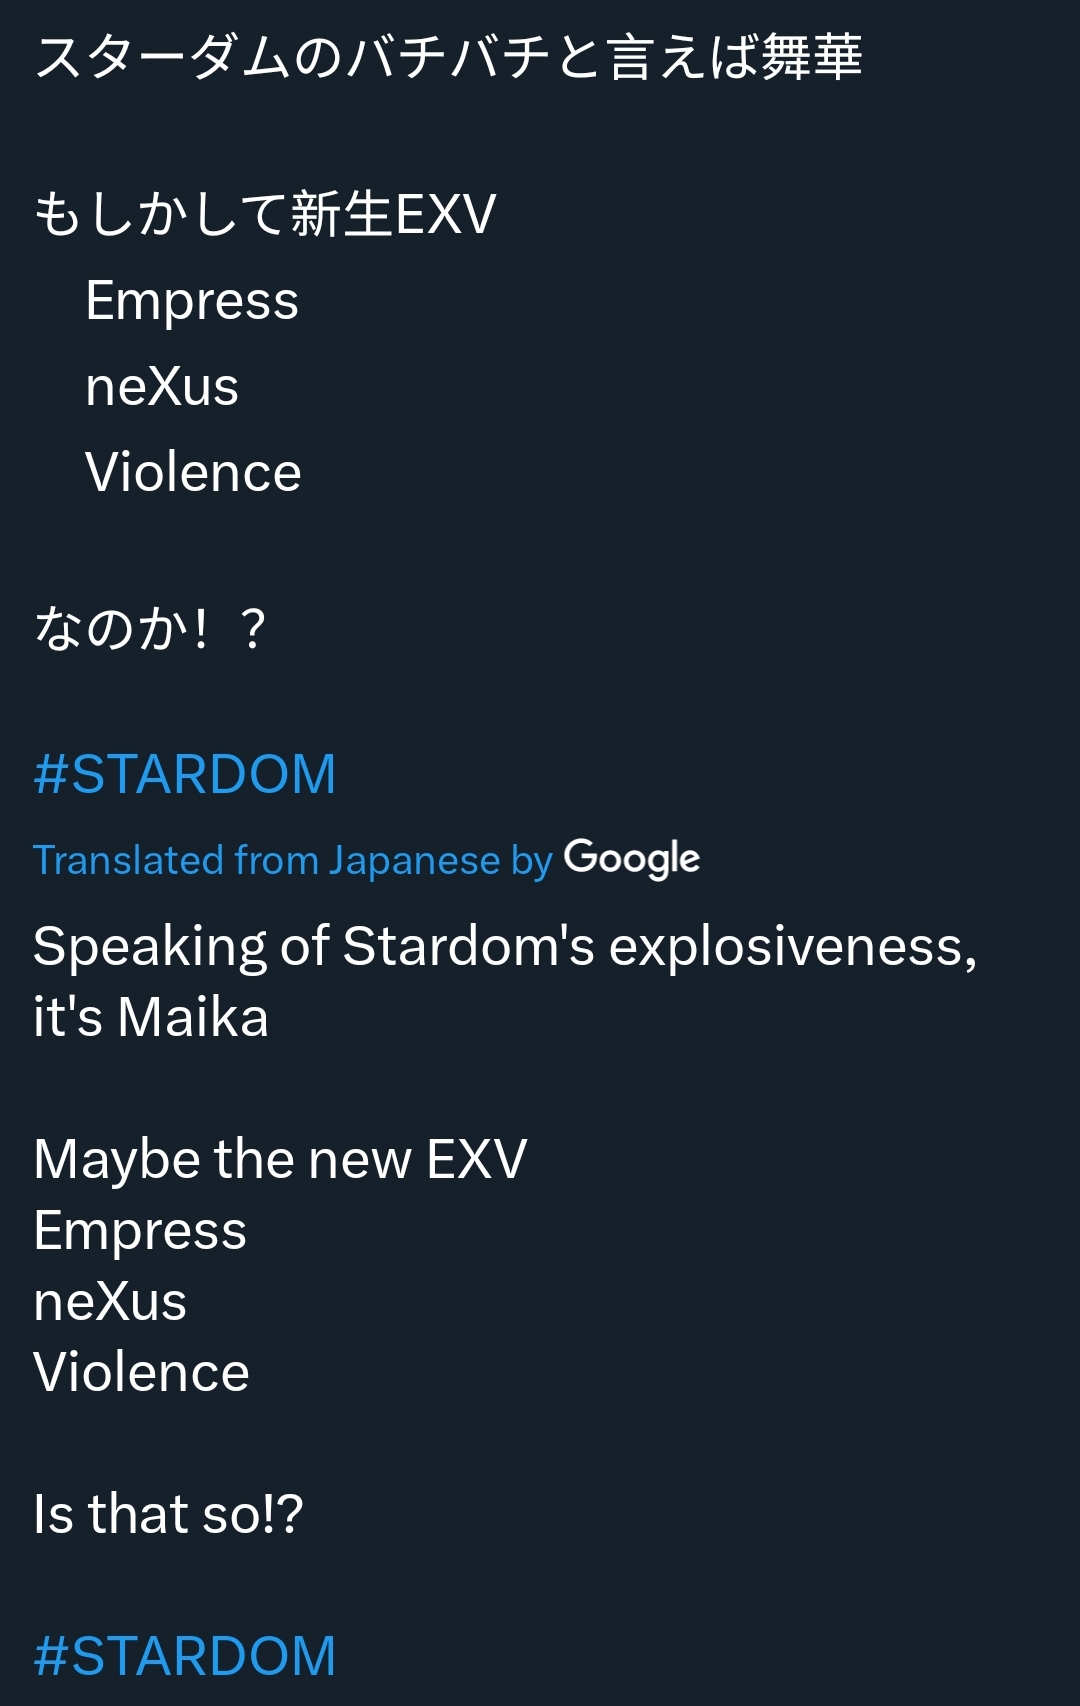Click the translated text "it's Maika"
Image resolution: width=1080 pixels, height=1706 pixels.
(x=151, y=1017)
